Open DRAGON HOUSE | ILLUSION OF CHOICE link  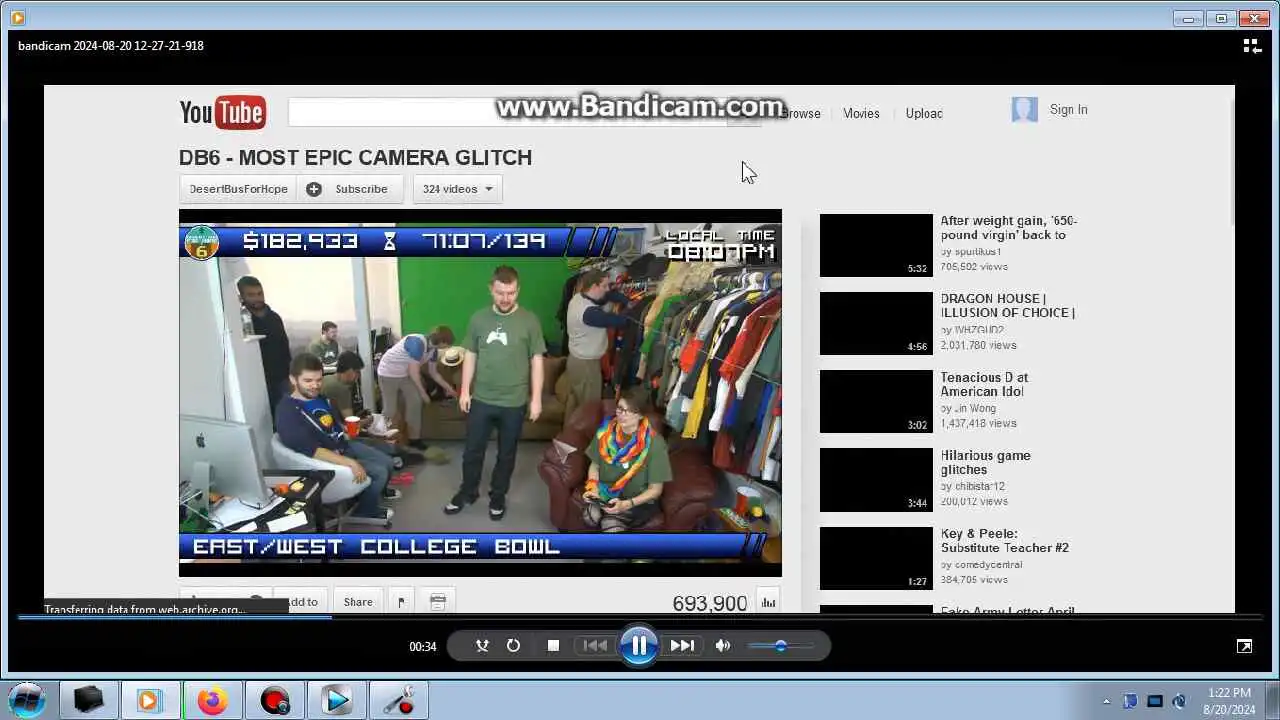coord(1008,306)
